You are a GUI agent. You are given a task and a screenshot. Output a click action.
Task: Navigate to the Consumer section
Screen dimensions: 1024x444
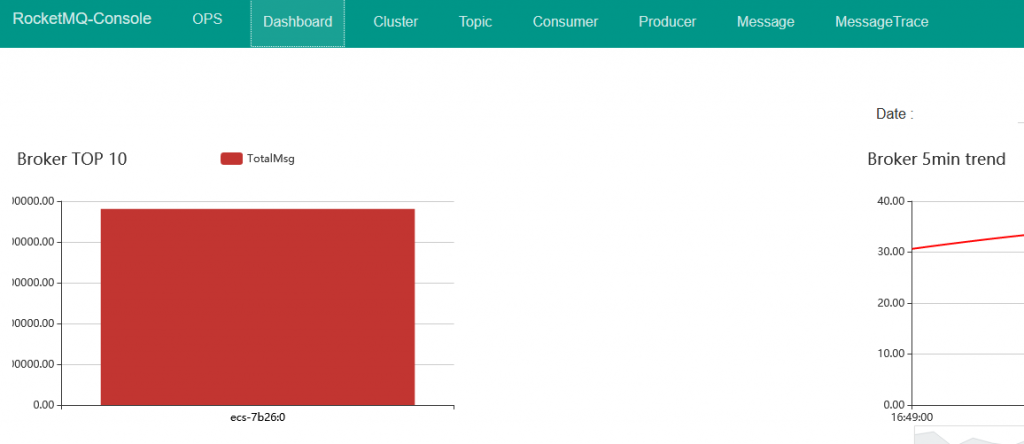point(565,22)
